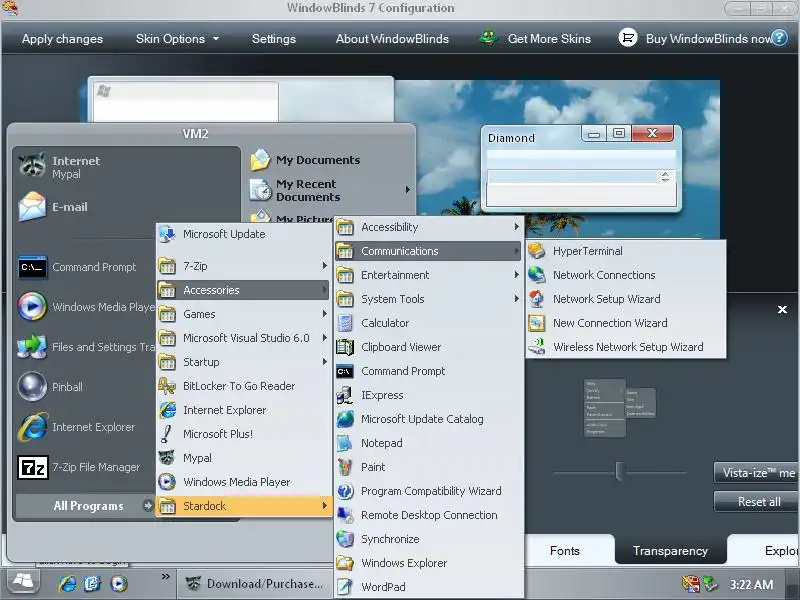Screen dimensions: 800x600
Task: Select Accessories in All Programs menu
Action: point(244,290)
